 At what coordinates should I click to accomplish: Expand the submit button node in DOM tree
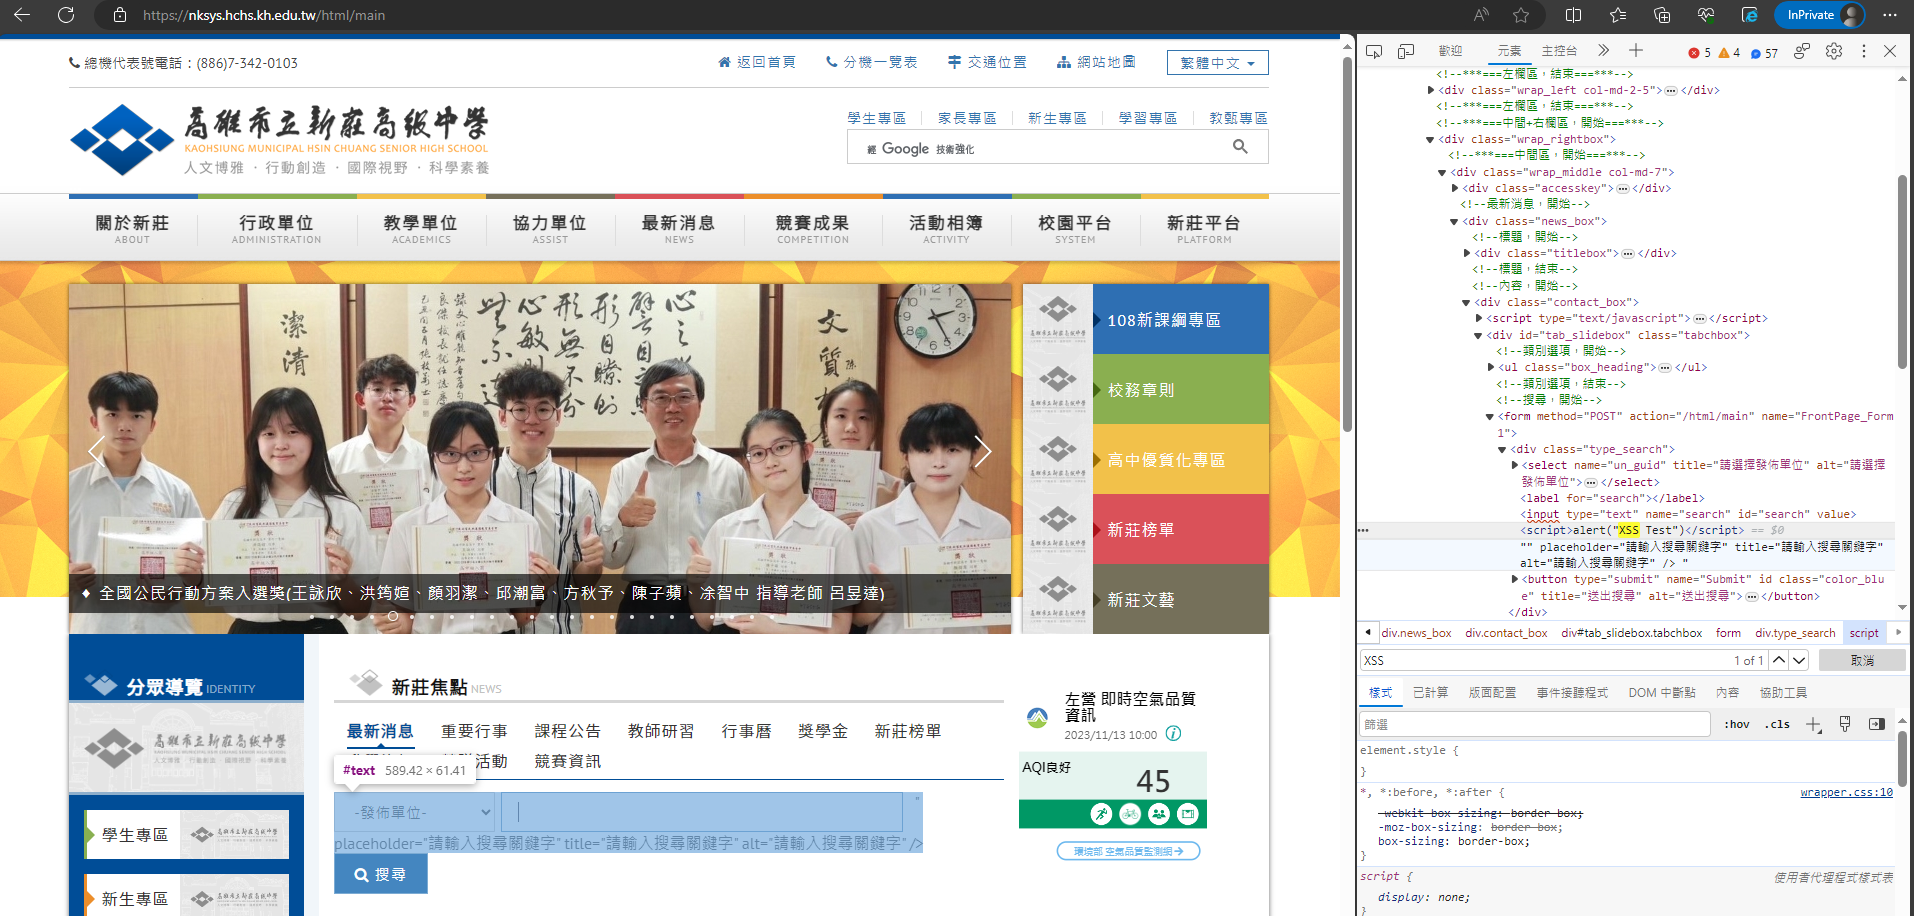point(1515,579)
